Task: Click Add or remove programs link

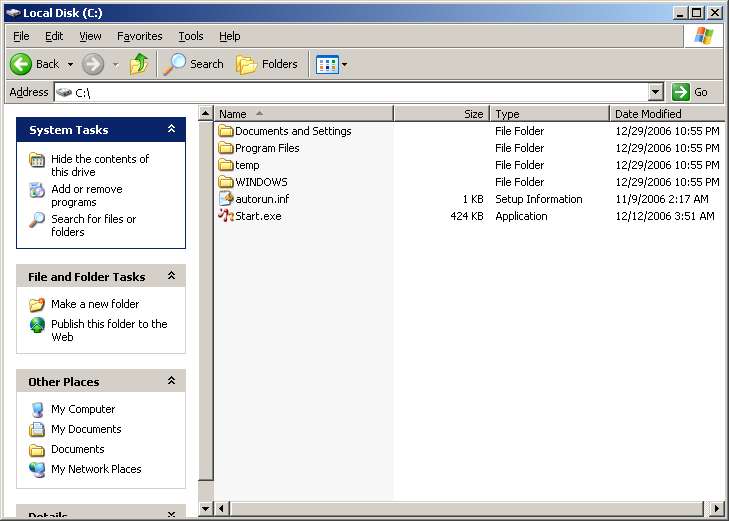Action: pyautogui.click(x=86, y=196)
